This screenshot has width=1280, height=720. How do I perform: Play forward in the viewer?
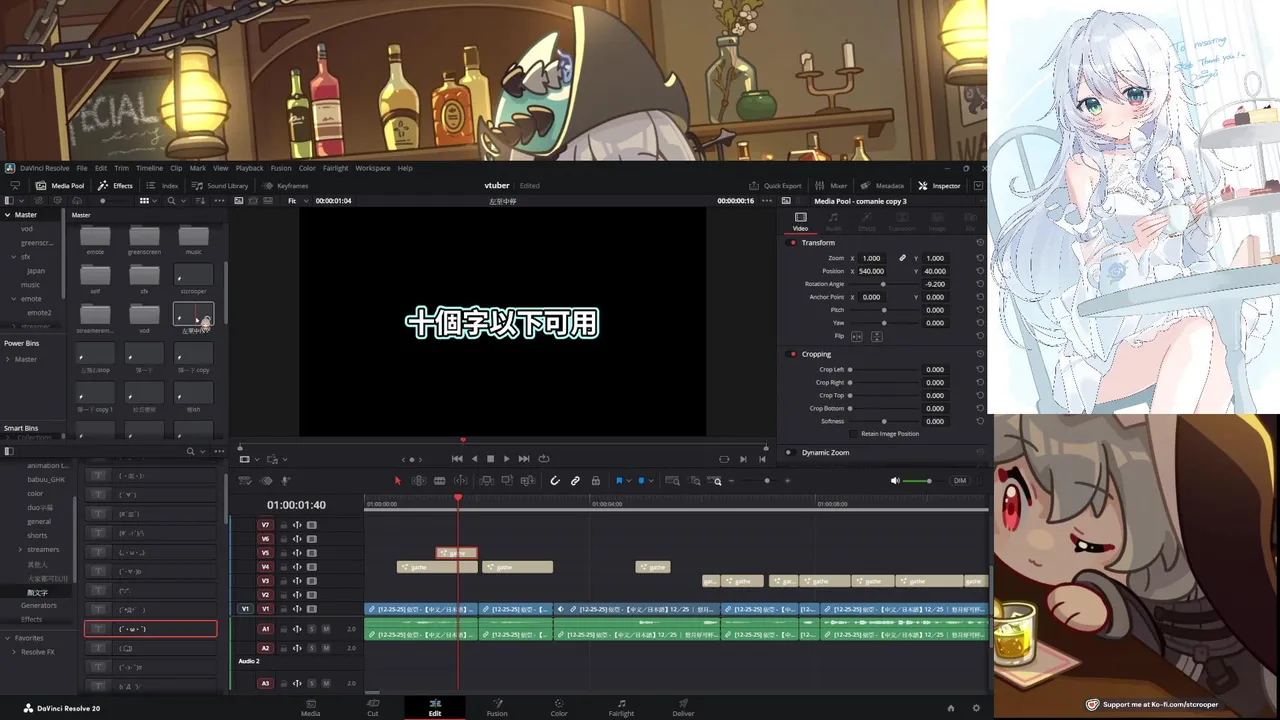click(506, 459)
